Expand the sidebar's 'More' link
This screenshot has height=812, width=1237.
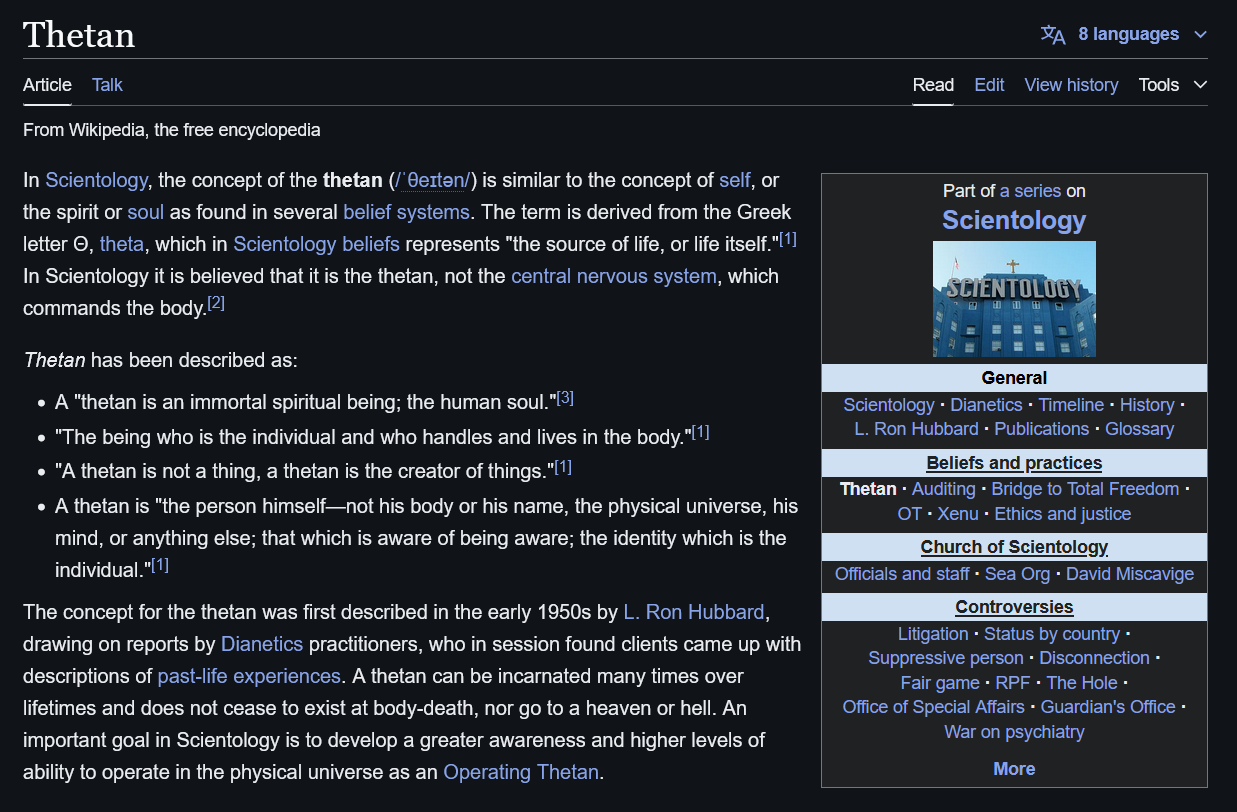1014,769
